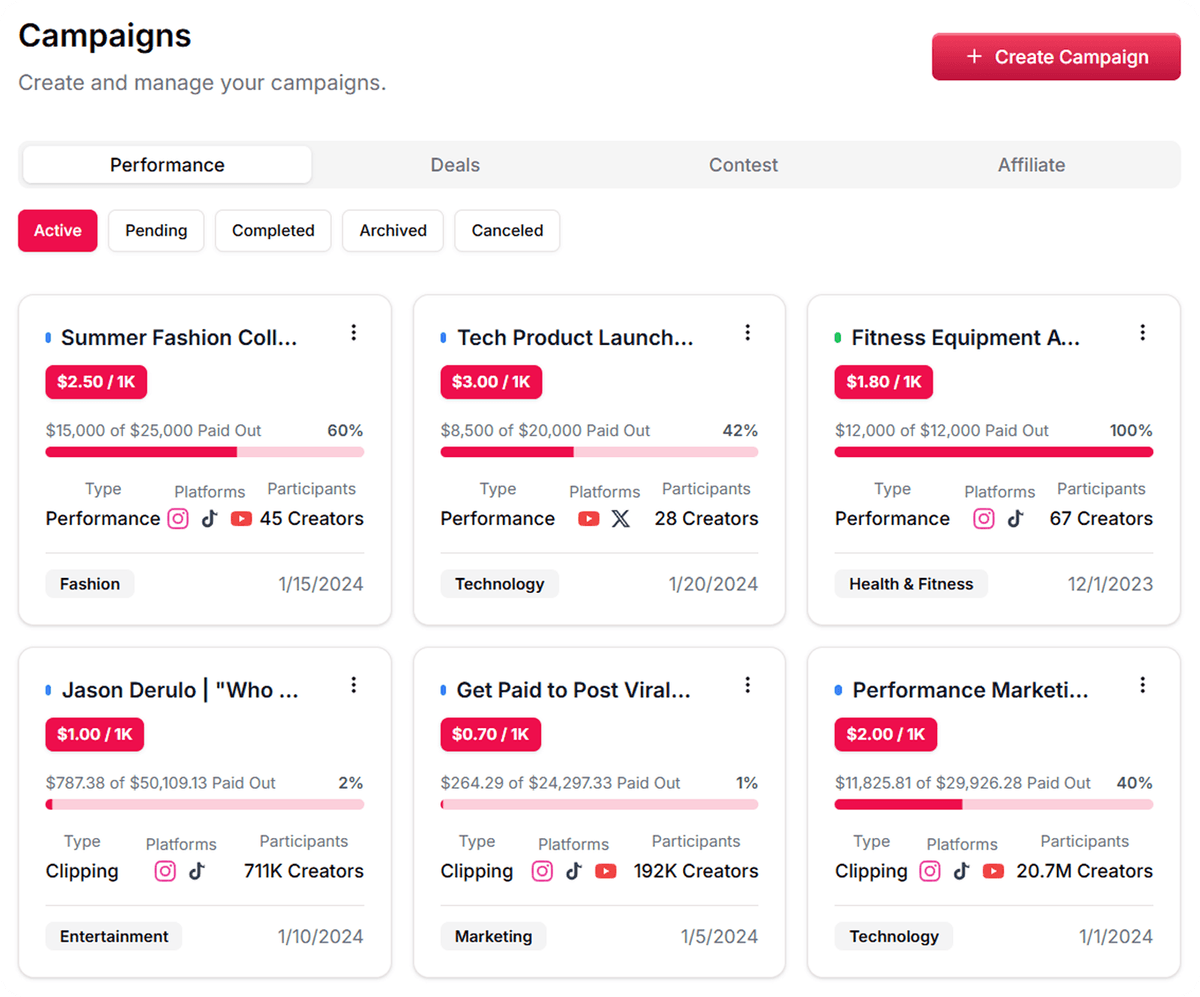The width and height of the screenshot is (1200, 997).
Task: Click the Instagram icon on Get Paid to Post card
Action: pyautogui.click(x=542, y=870)
